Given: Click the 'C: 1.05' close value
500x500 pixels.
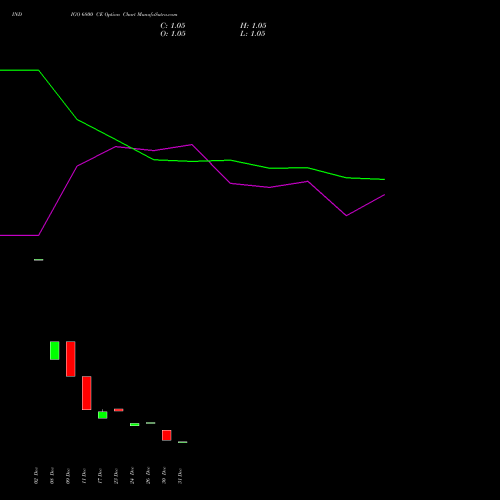Looking at the screenshot, I should click(x=173, y=26).
